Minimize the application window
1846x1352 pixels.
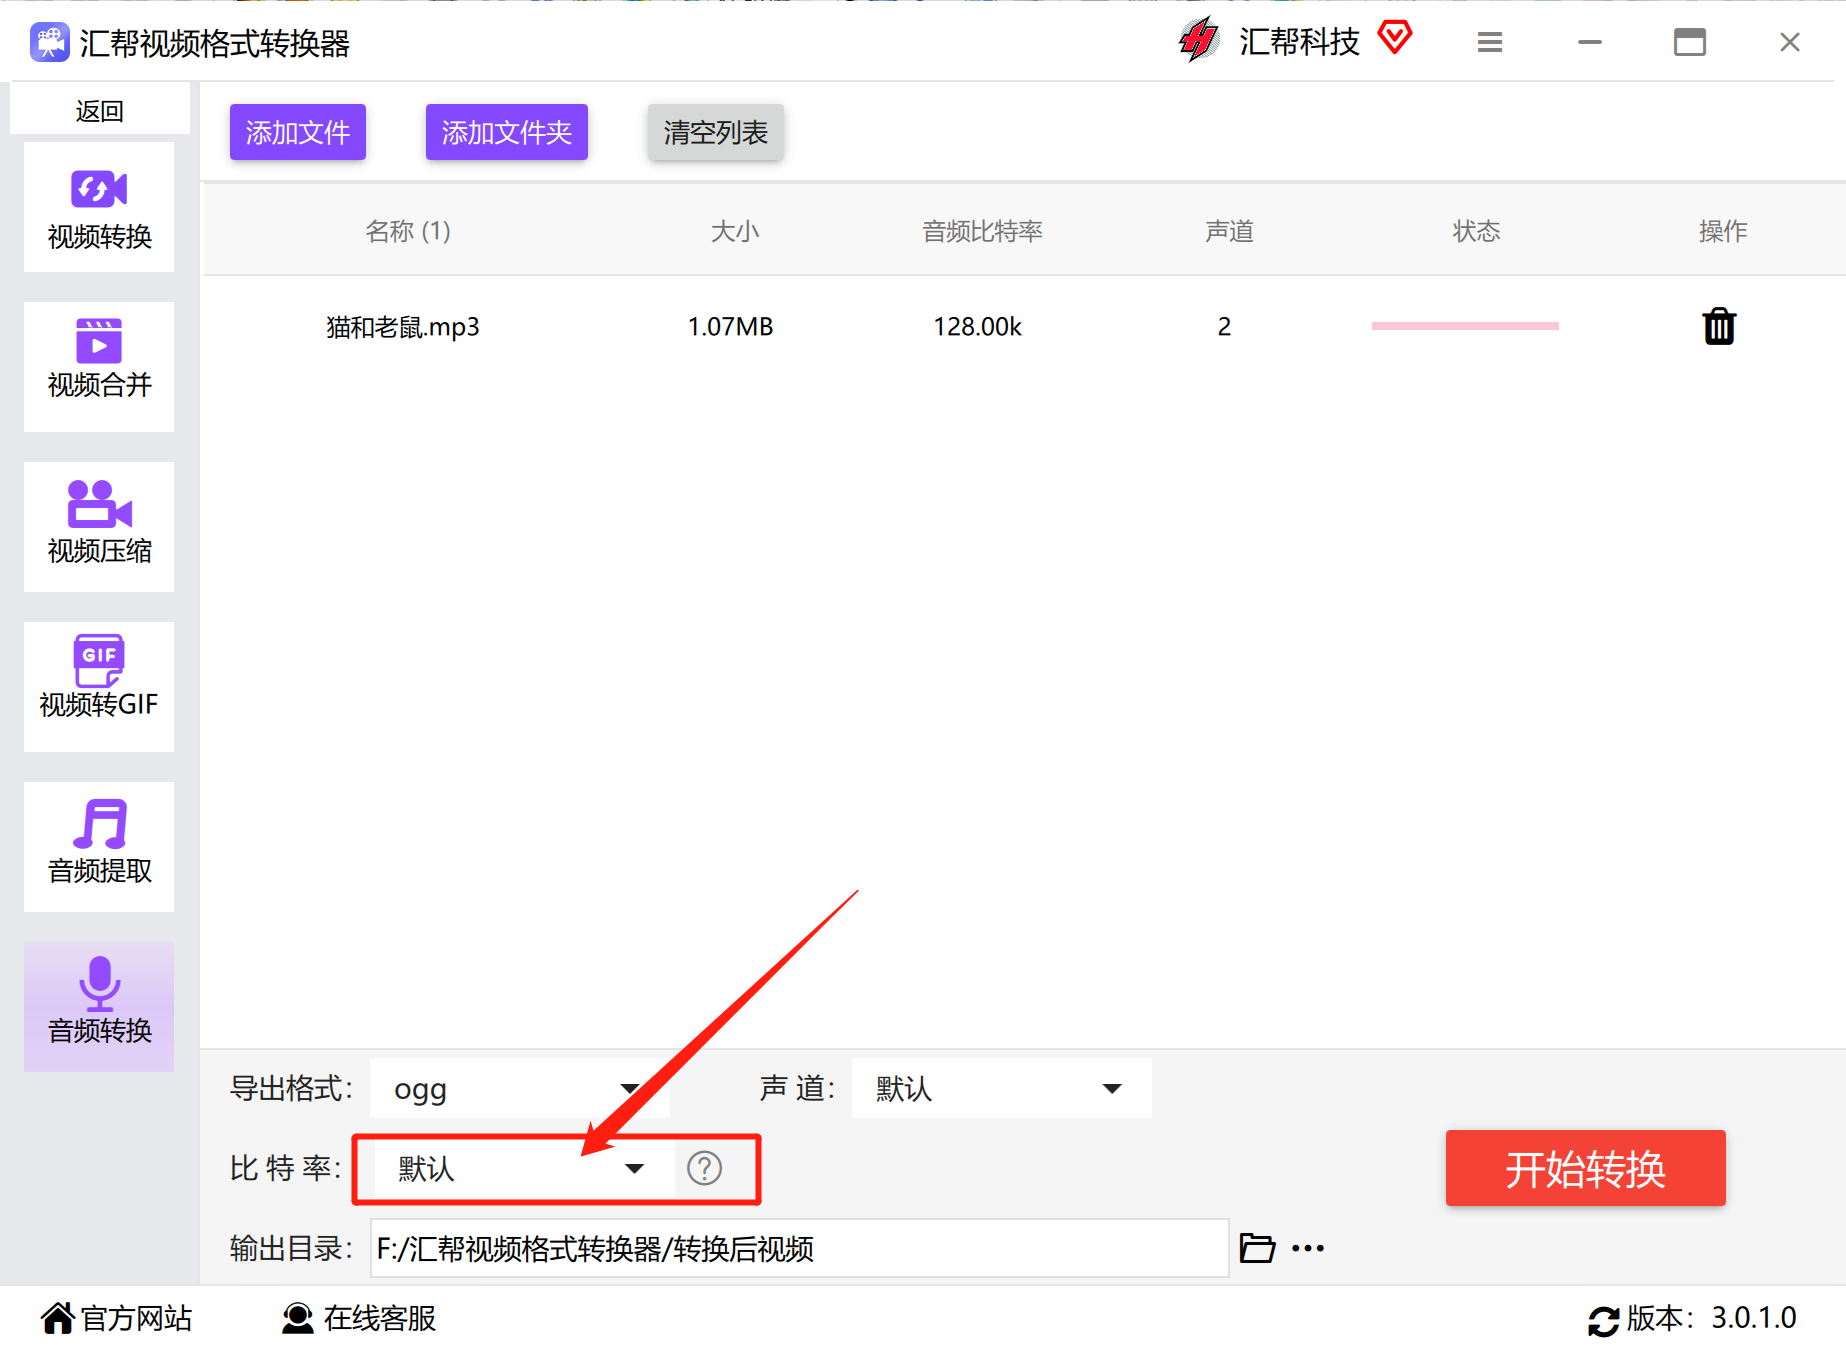point(1590,42)
